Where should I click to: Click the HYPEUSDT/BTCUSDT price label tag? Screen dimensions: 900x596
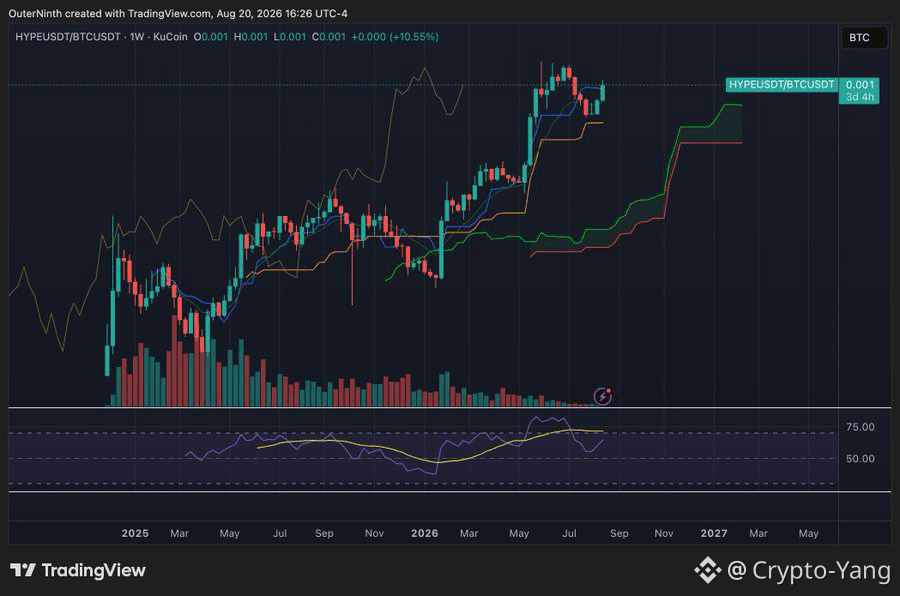(x=781, y=84)
